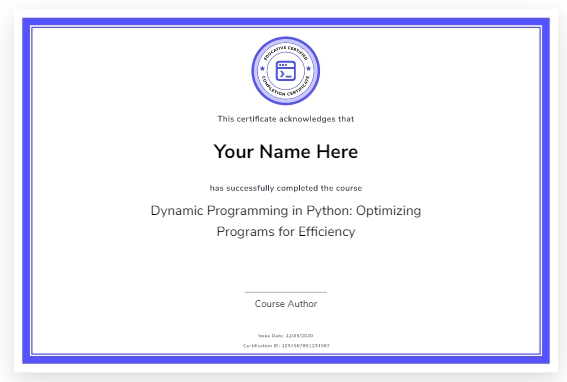
Task: Click the right star on the badge
Action: tap(308, 68)
